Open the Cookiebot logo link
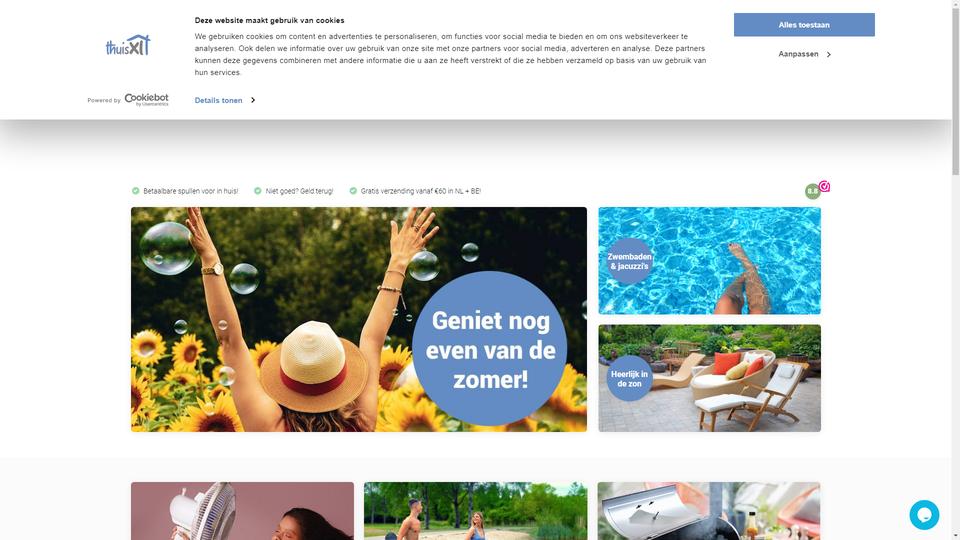This screenshot has width=960, height=540. [x=146, y=100]
